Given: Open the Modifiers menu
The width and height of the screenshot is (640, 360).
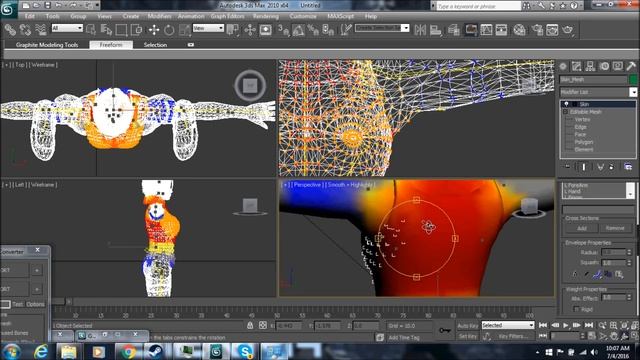Looking at the screenshot, I should tap(160, 16).
